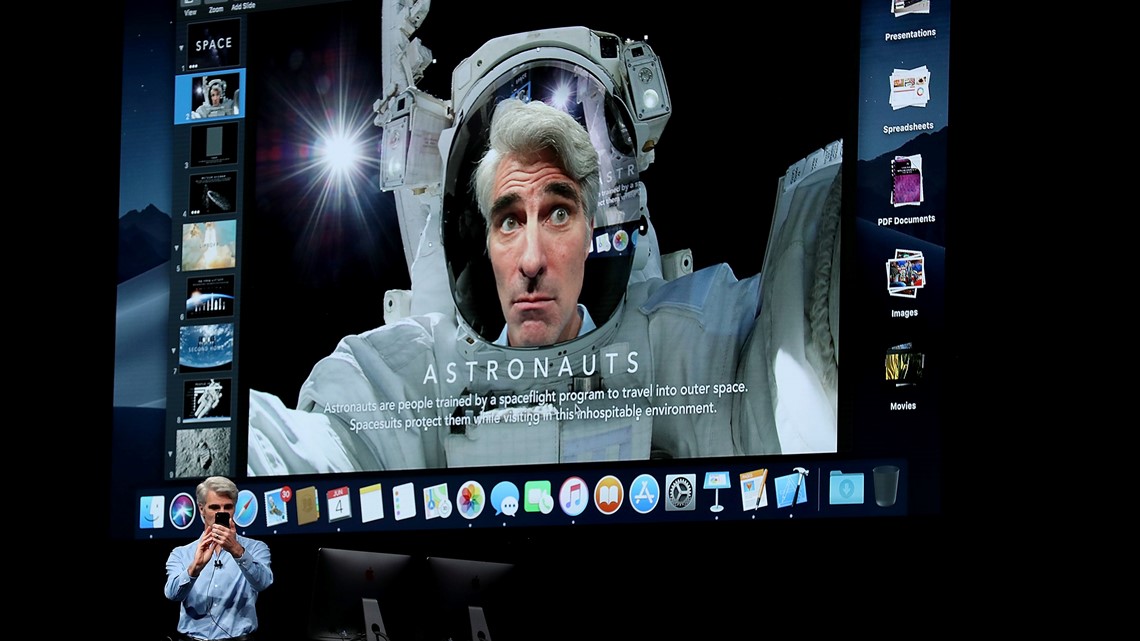Select the Second Home slide 7 thumbnail
Viewport: 1140px width, 641px height.
(x=206, y=347)
